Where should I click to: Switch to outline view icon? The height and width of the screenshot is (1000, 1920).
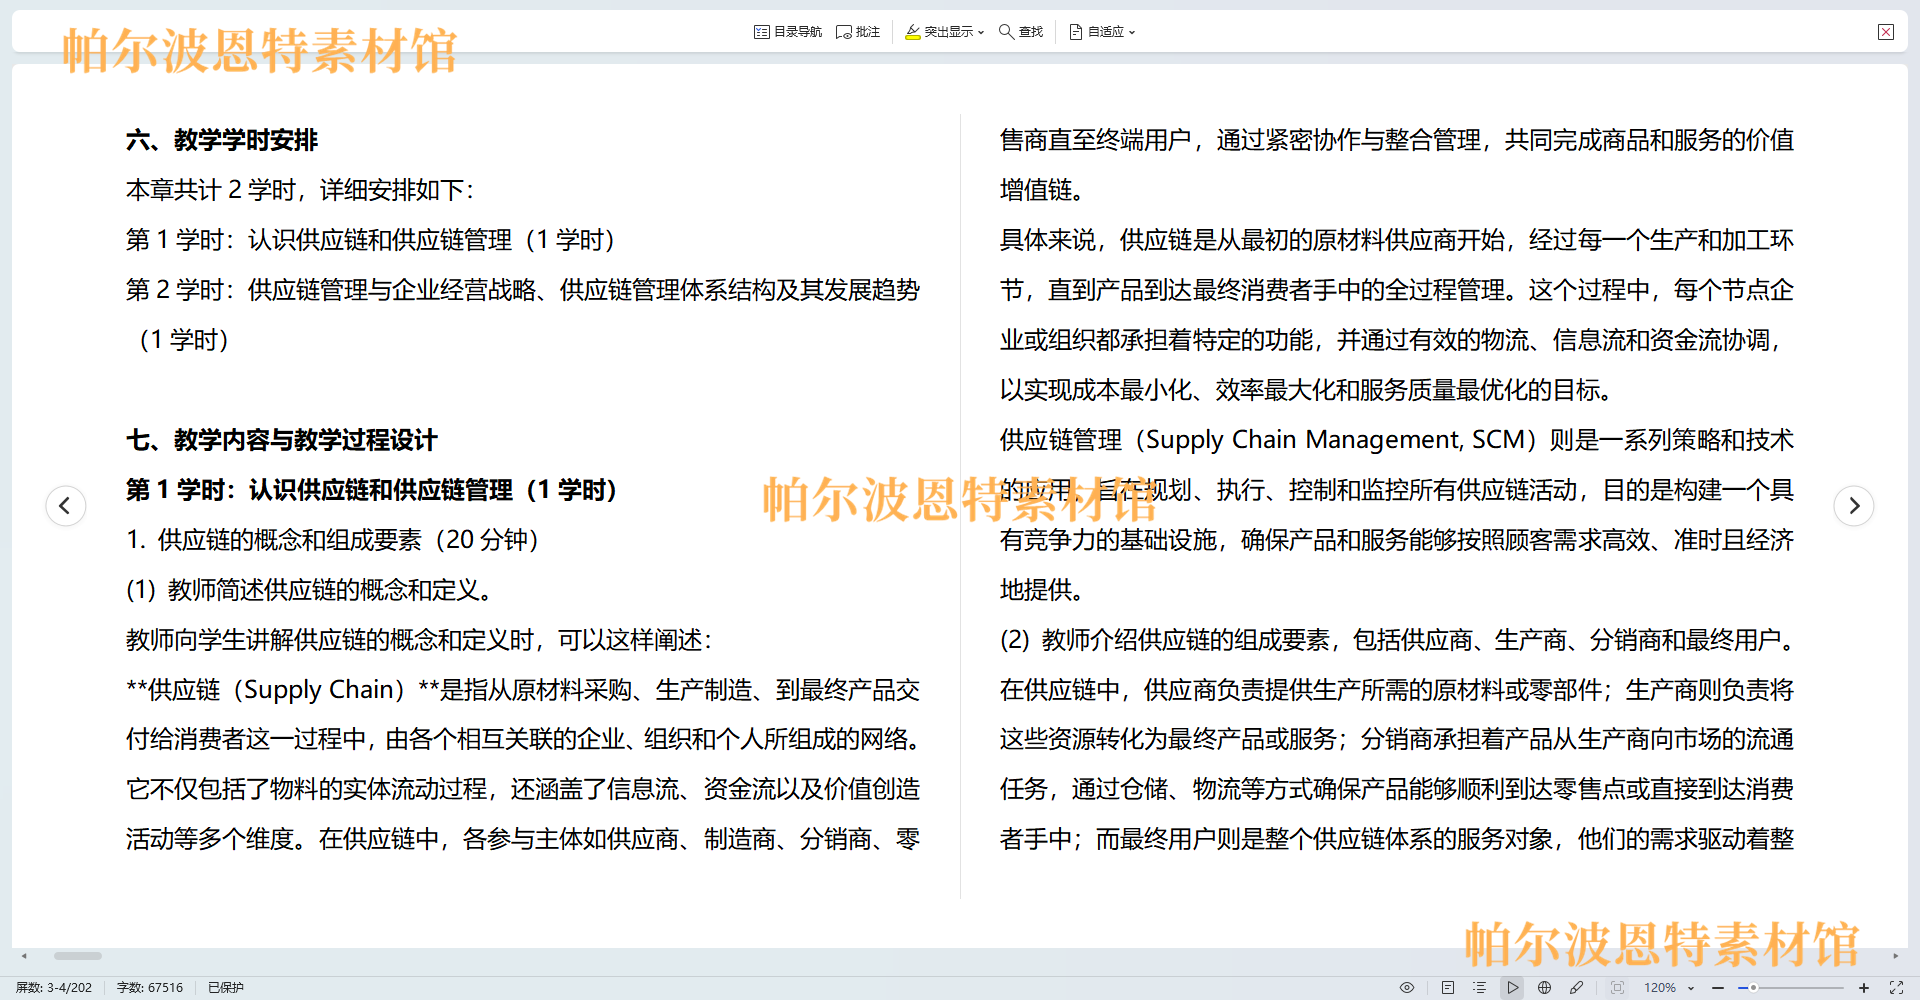1480,987
